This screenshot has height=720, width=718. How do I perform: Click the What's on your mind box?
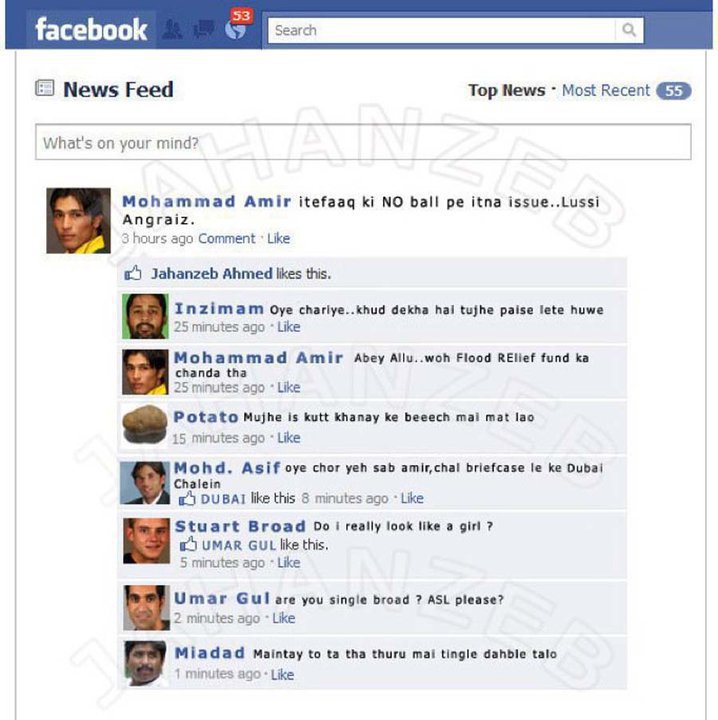click(363, 142)
